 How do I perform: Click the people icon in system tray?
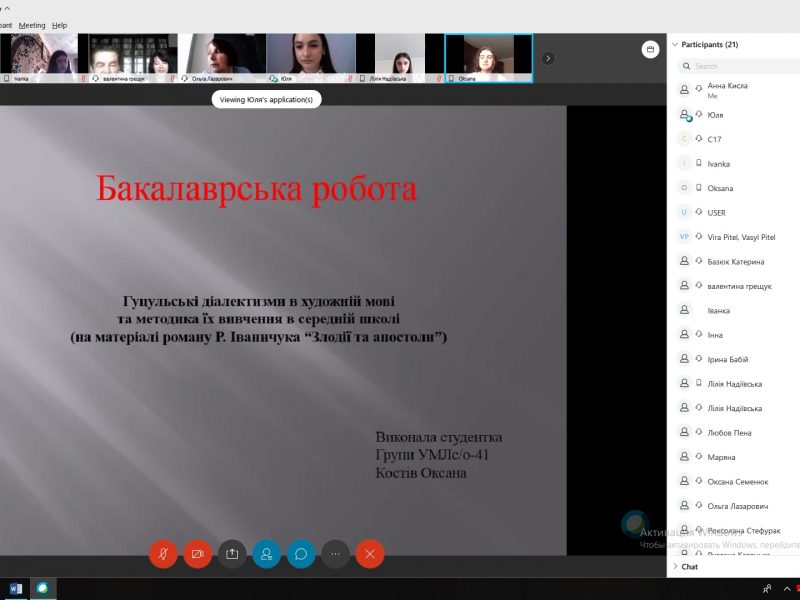(767, 588)
